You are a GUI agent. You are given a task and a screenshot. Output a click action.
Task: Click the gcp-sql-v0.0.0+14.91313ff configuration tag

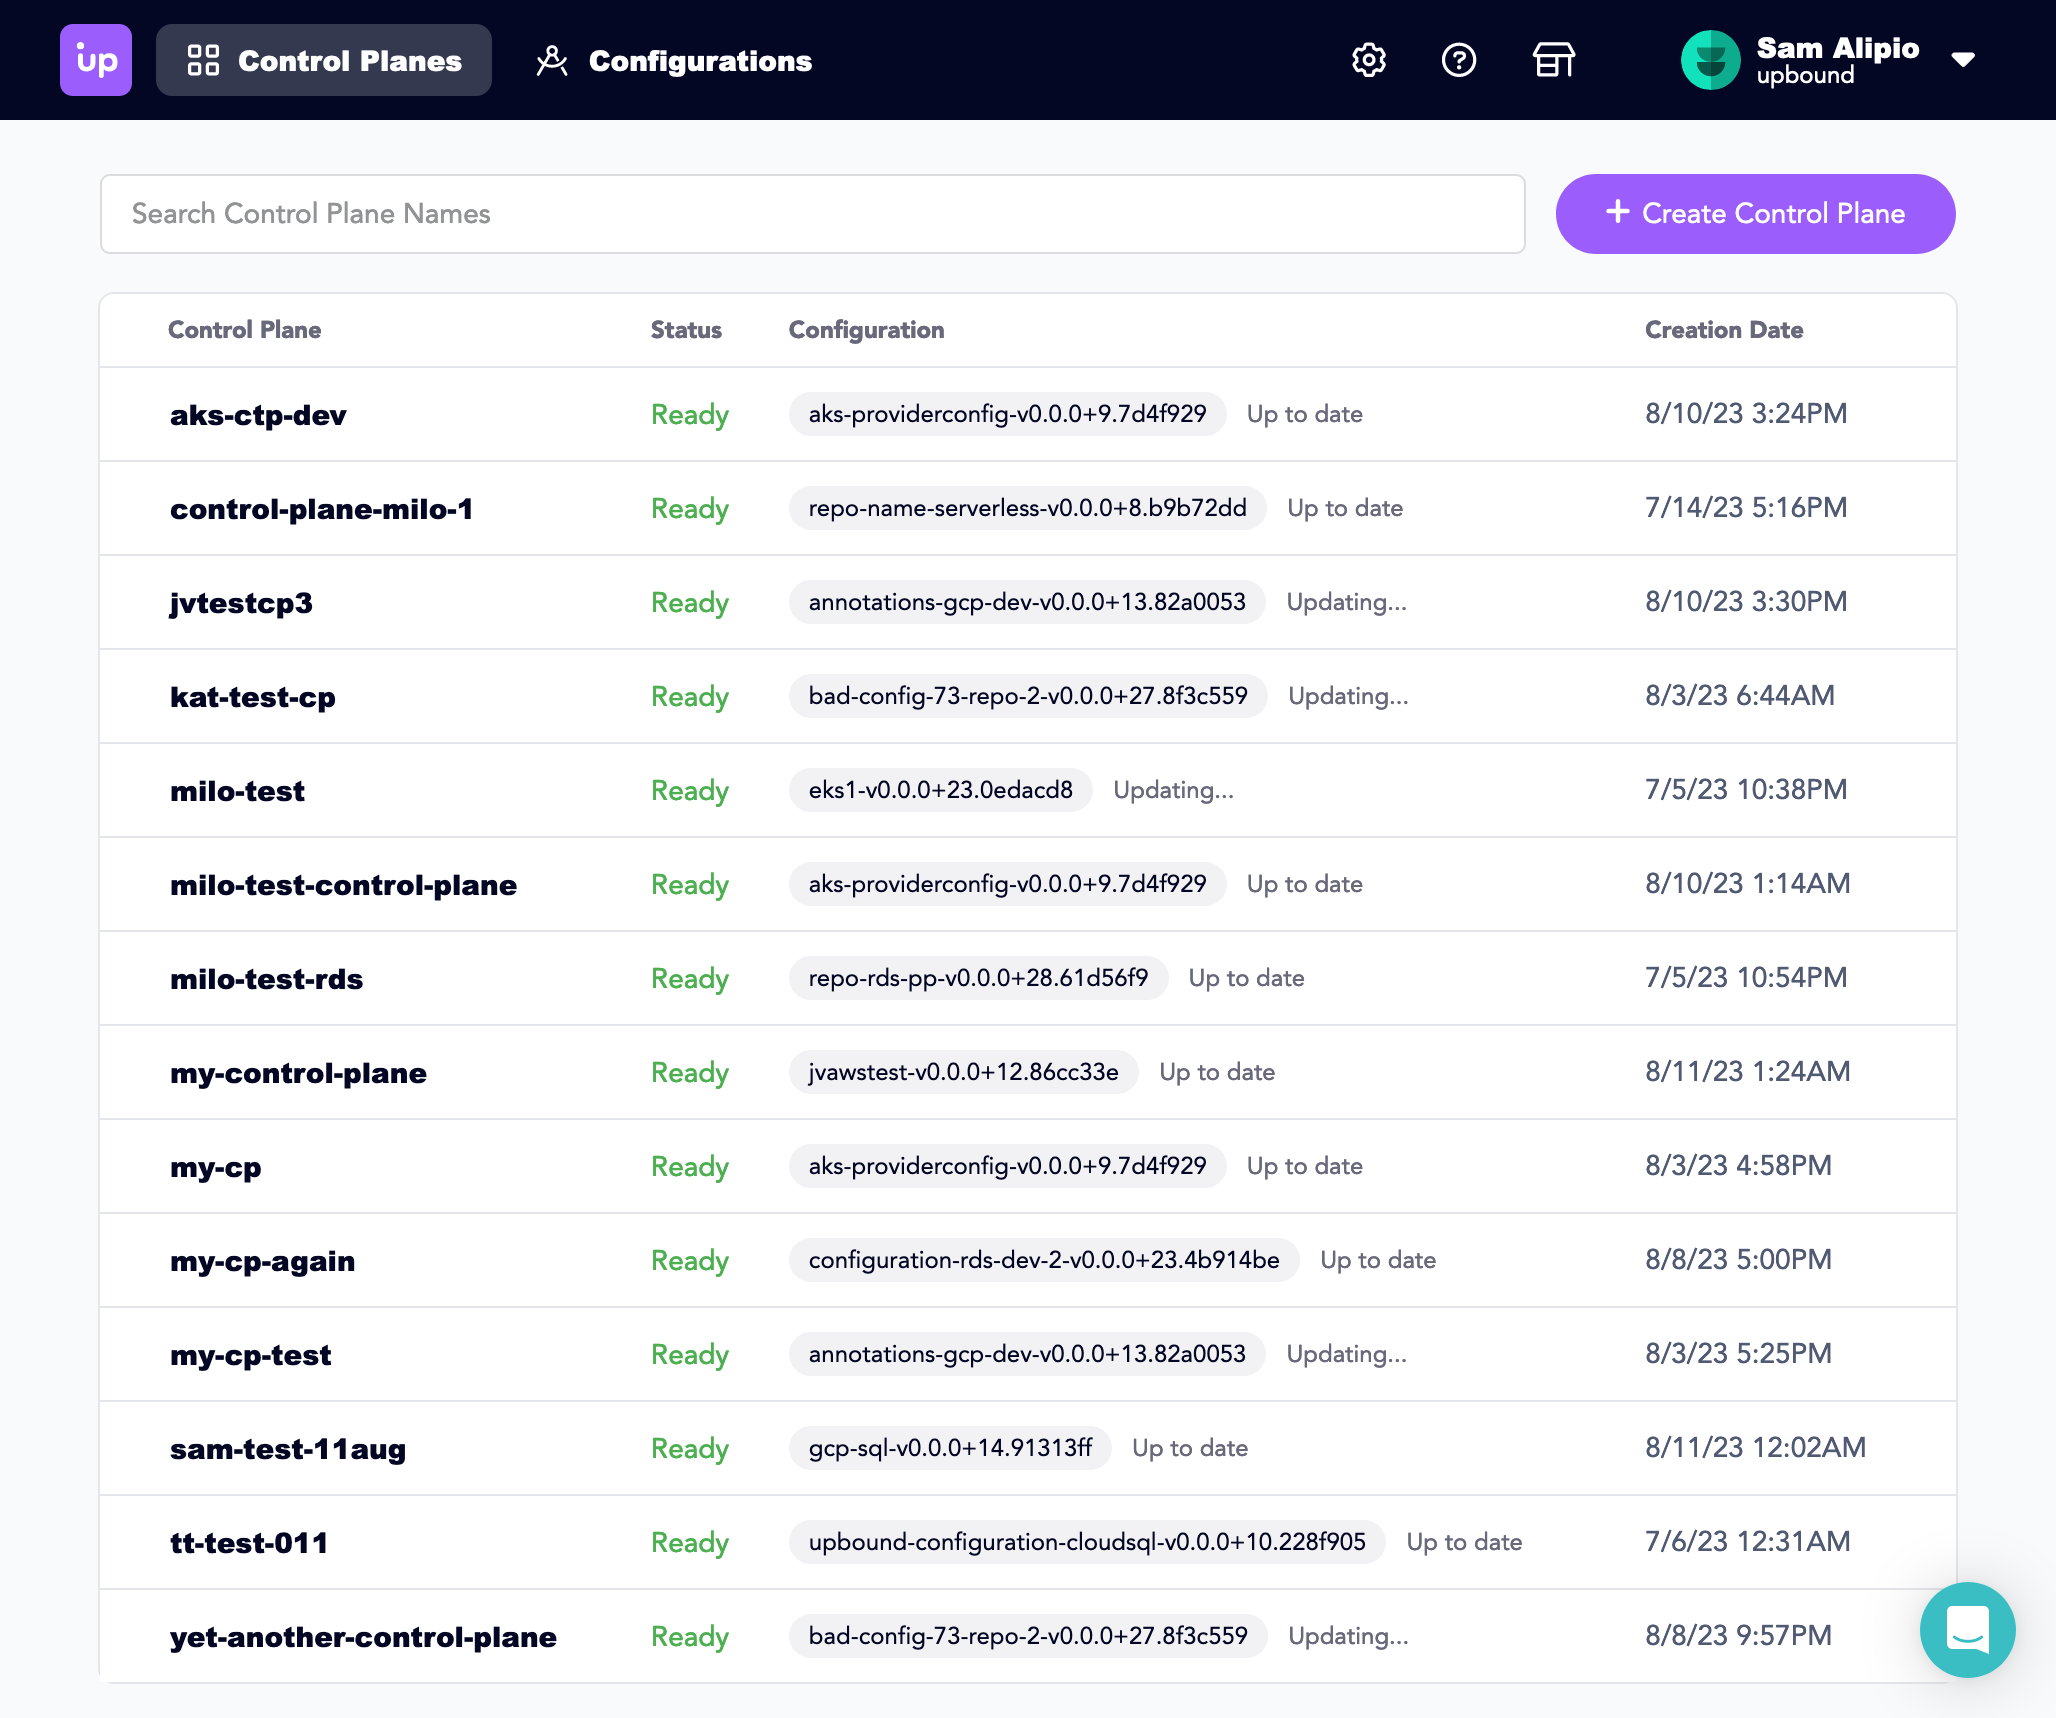click(949, 1448)
